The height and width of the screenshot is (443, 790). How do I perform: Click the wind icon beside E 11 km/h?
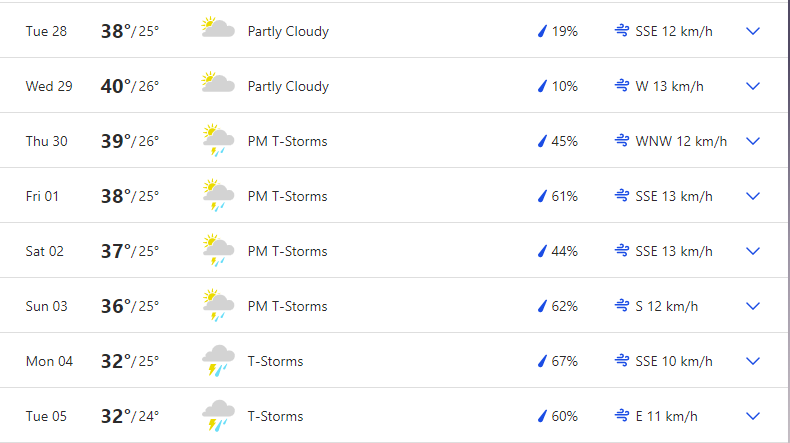click(x=621, y=416)
